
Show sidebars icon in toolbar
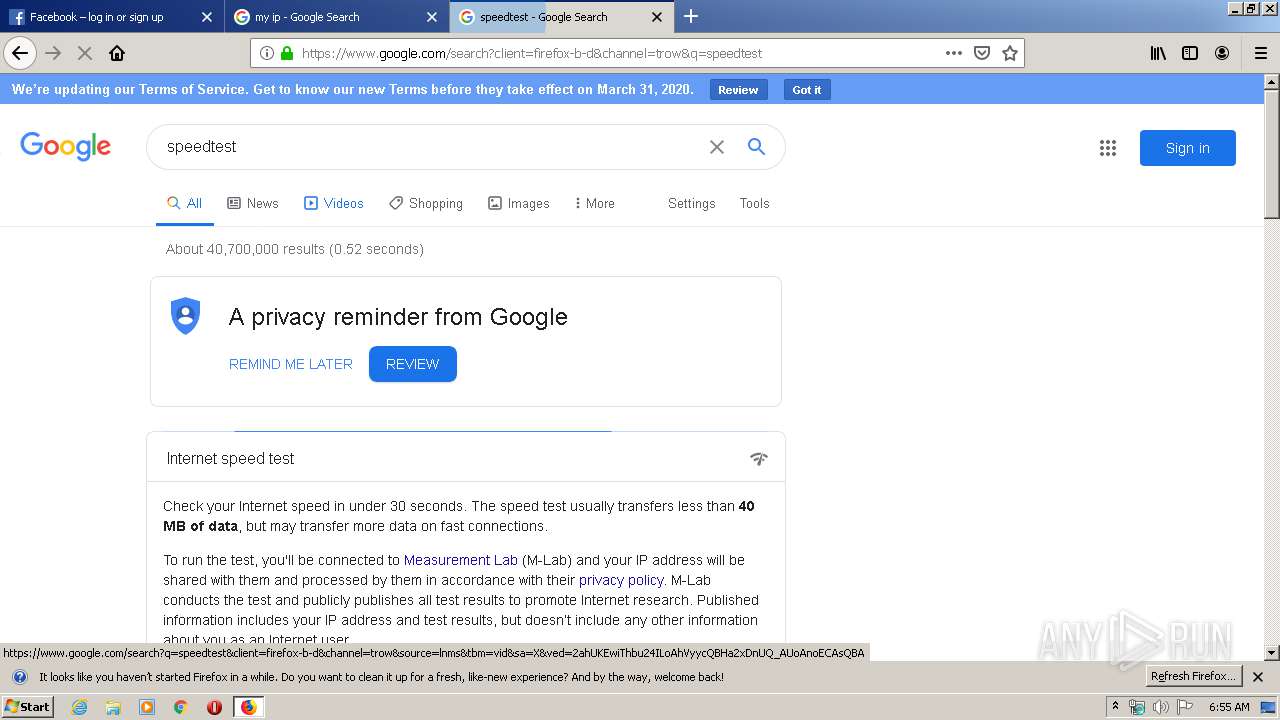click(1190, 53)
